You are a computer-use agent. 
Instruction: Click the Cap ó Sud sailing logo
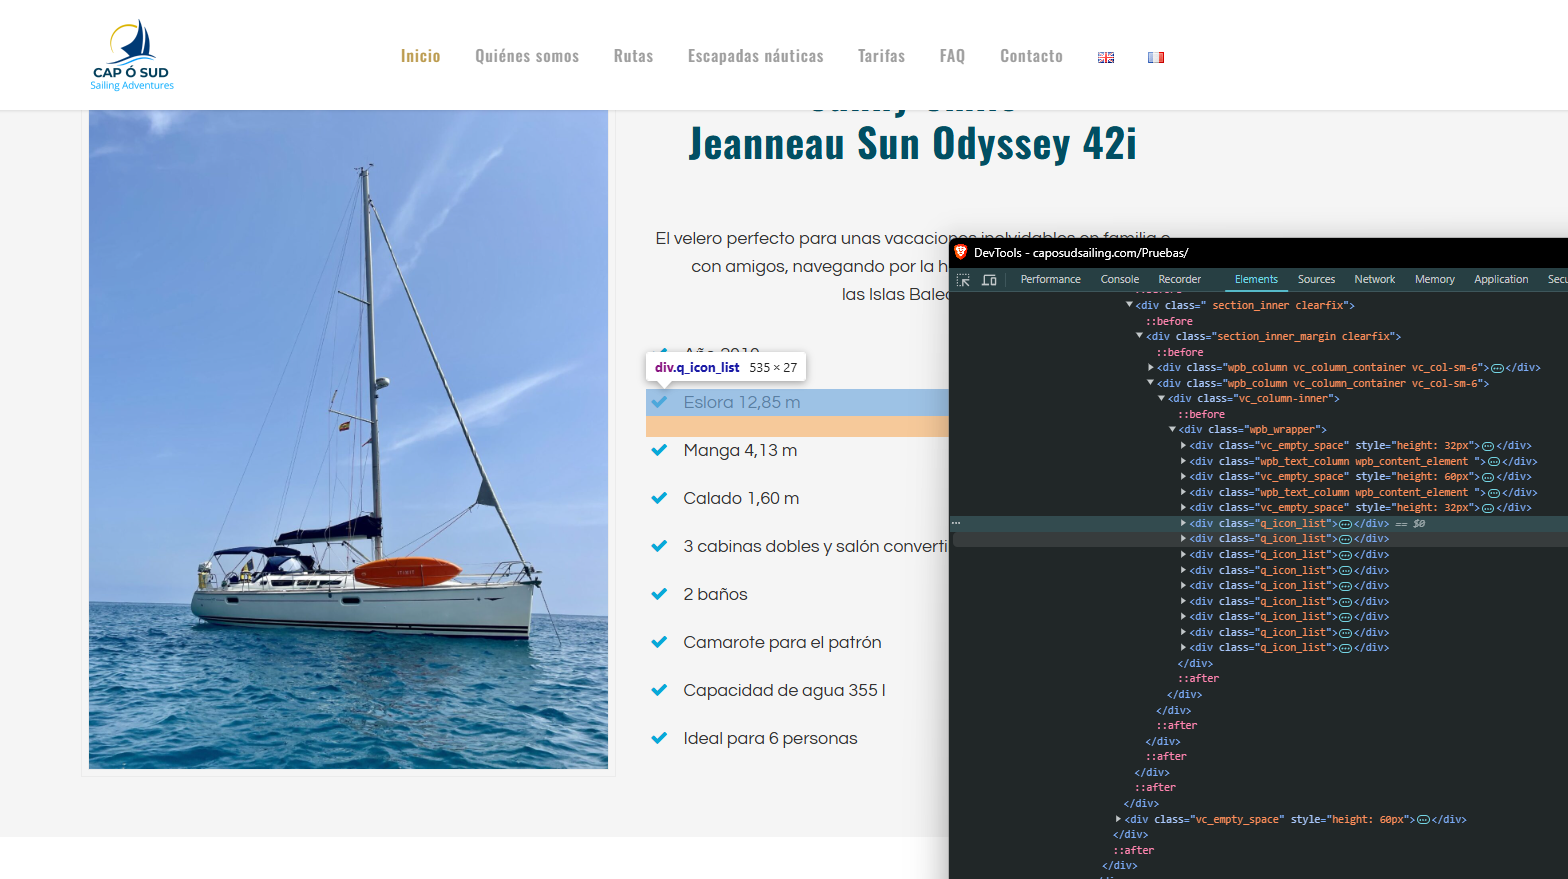point(132,55)
